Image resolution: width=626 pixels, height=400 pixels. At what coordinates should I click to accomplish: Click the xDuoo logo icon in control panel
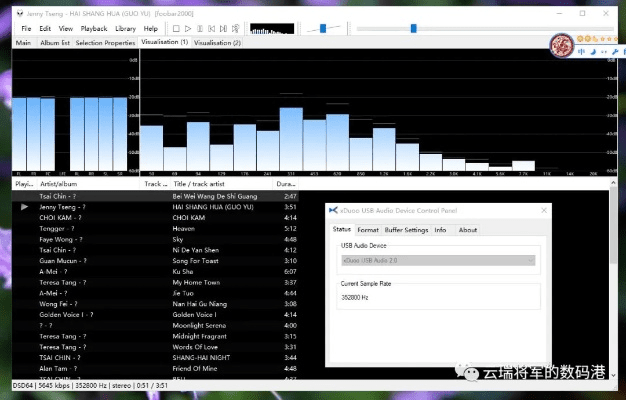pyautogui.click(x=334, y=212)
